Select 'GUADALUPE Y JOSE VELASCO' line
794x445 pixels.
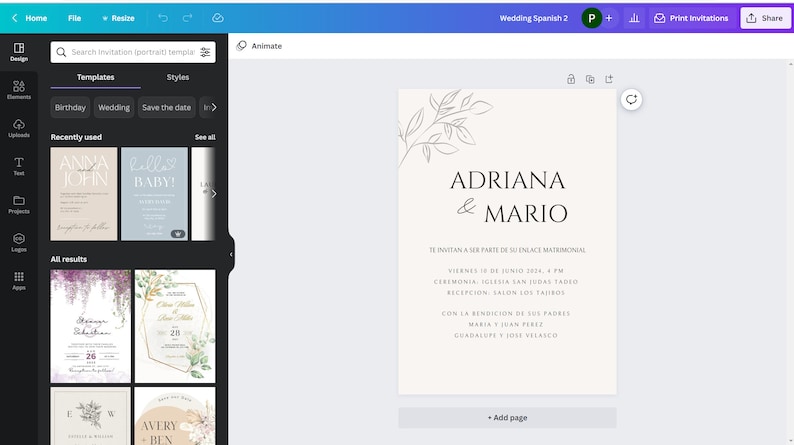pos(506,336)
